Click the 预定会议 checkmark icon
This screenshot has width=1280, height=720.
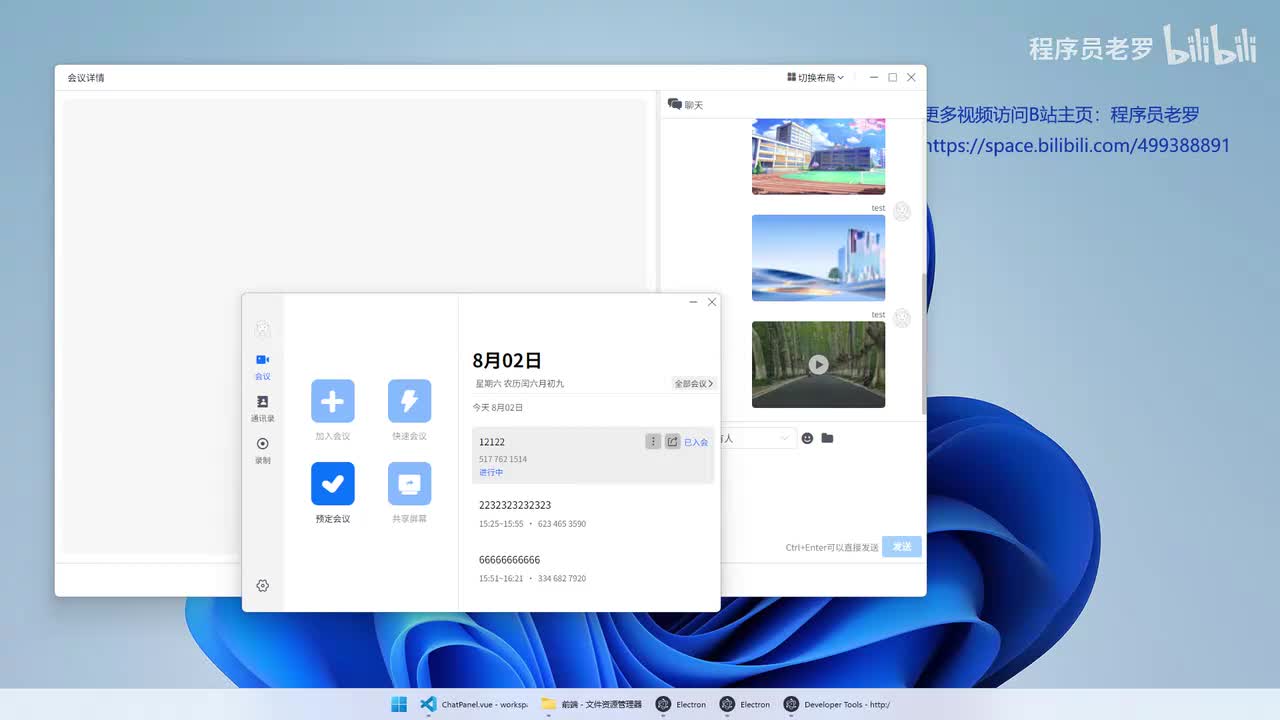pos(332,484)
